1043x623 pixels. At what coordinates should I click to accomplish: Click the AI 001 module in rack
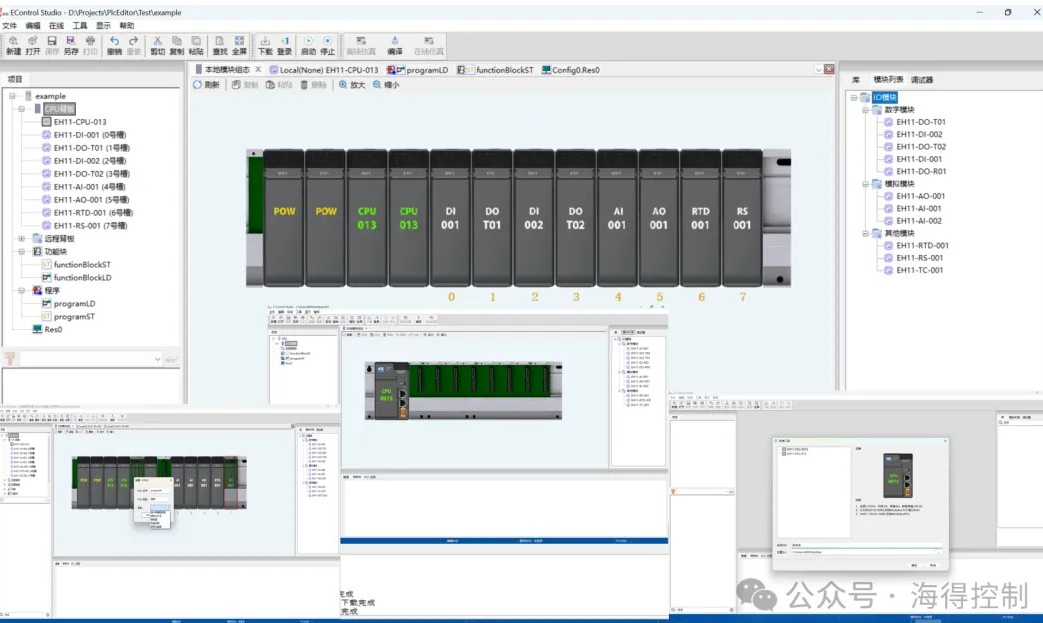(x=617, y=217)
